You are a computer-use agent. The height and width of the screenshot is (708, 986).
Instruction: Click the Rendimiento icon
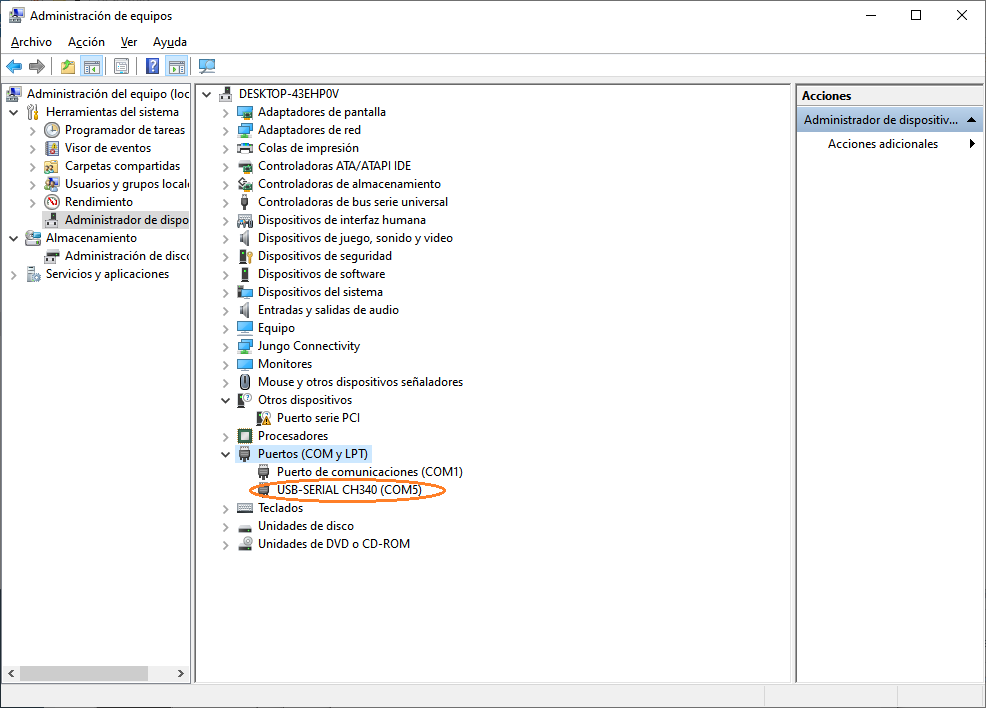(52, 202)
